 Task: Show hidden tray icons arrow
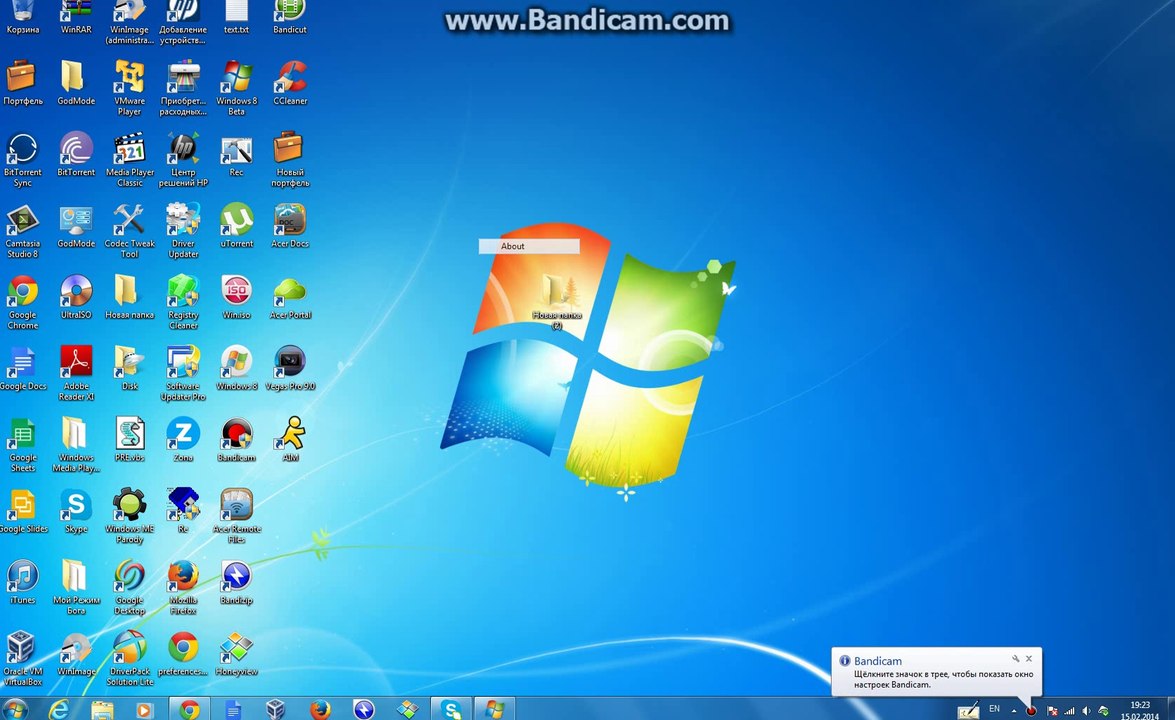click(x=1014, y=710)
